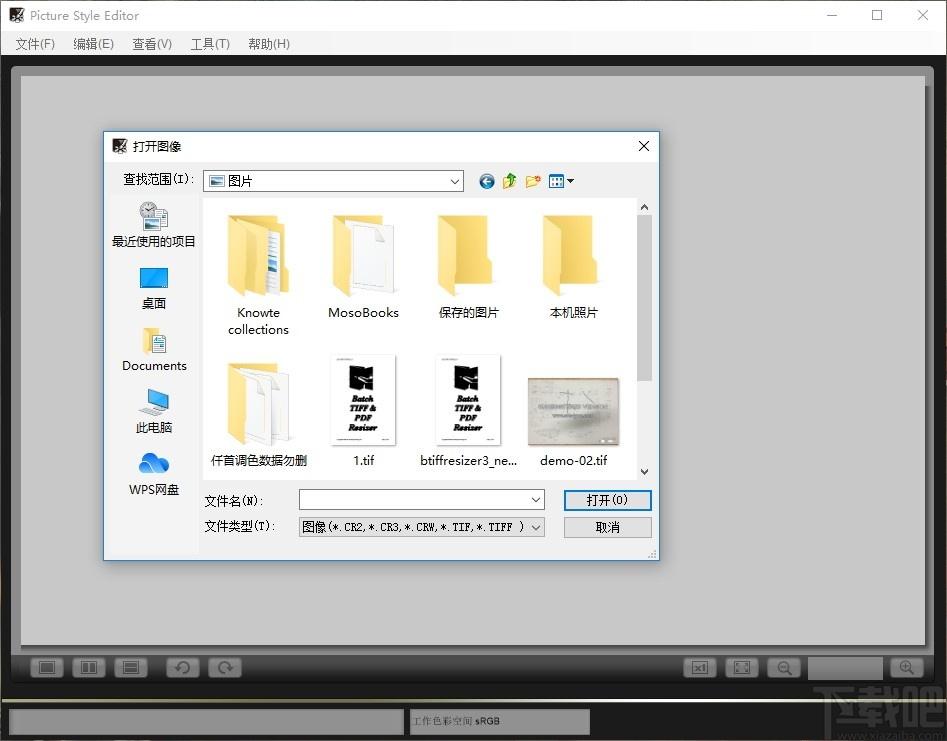
Task: Open the 文件(F) menu
Action: point(35,44)
